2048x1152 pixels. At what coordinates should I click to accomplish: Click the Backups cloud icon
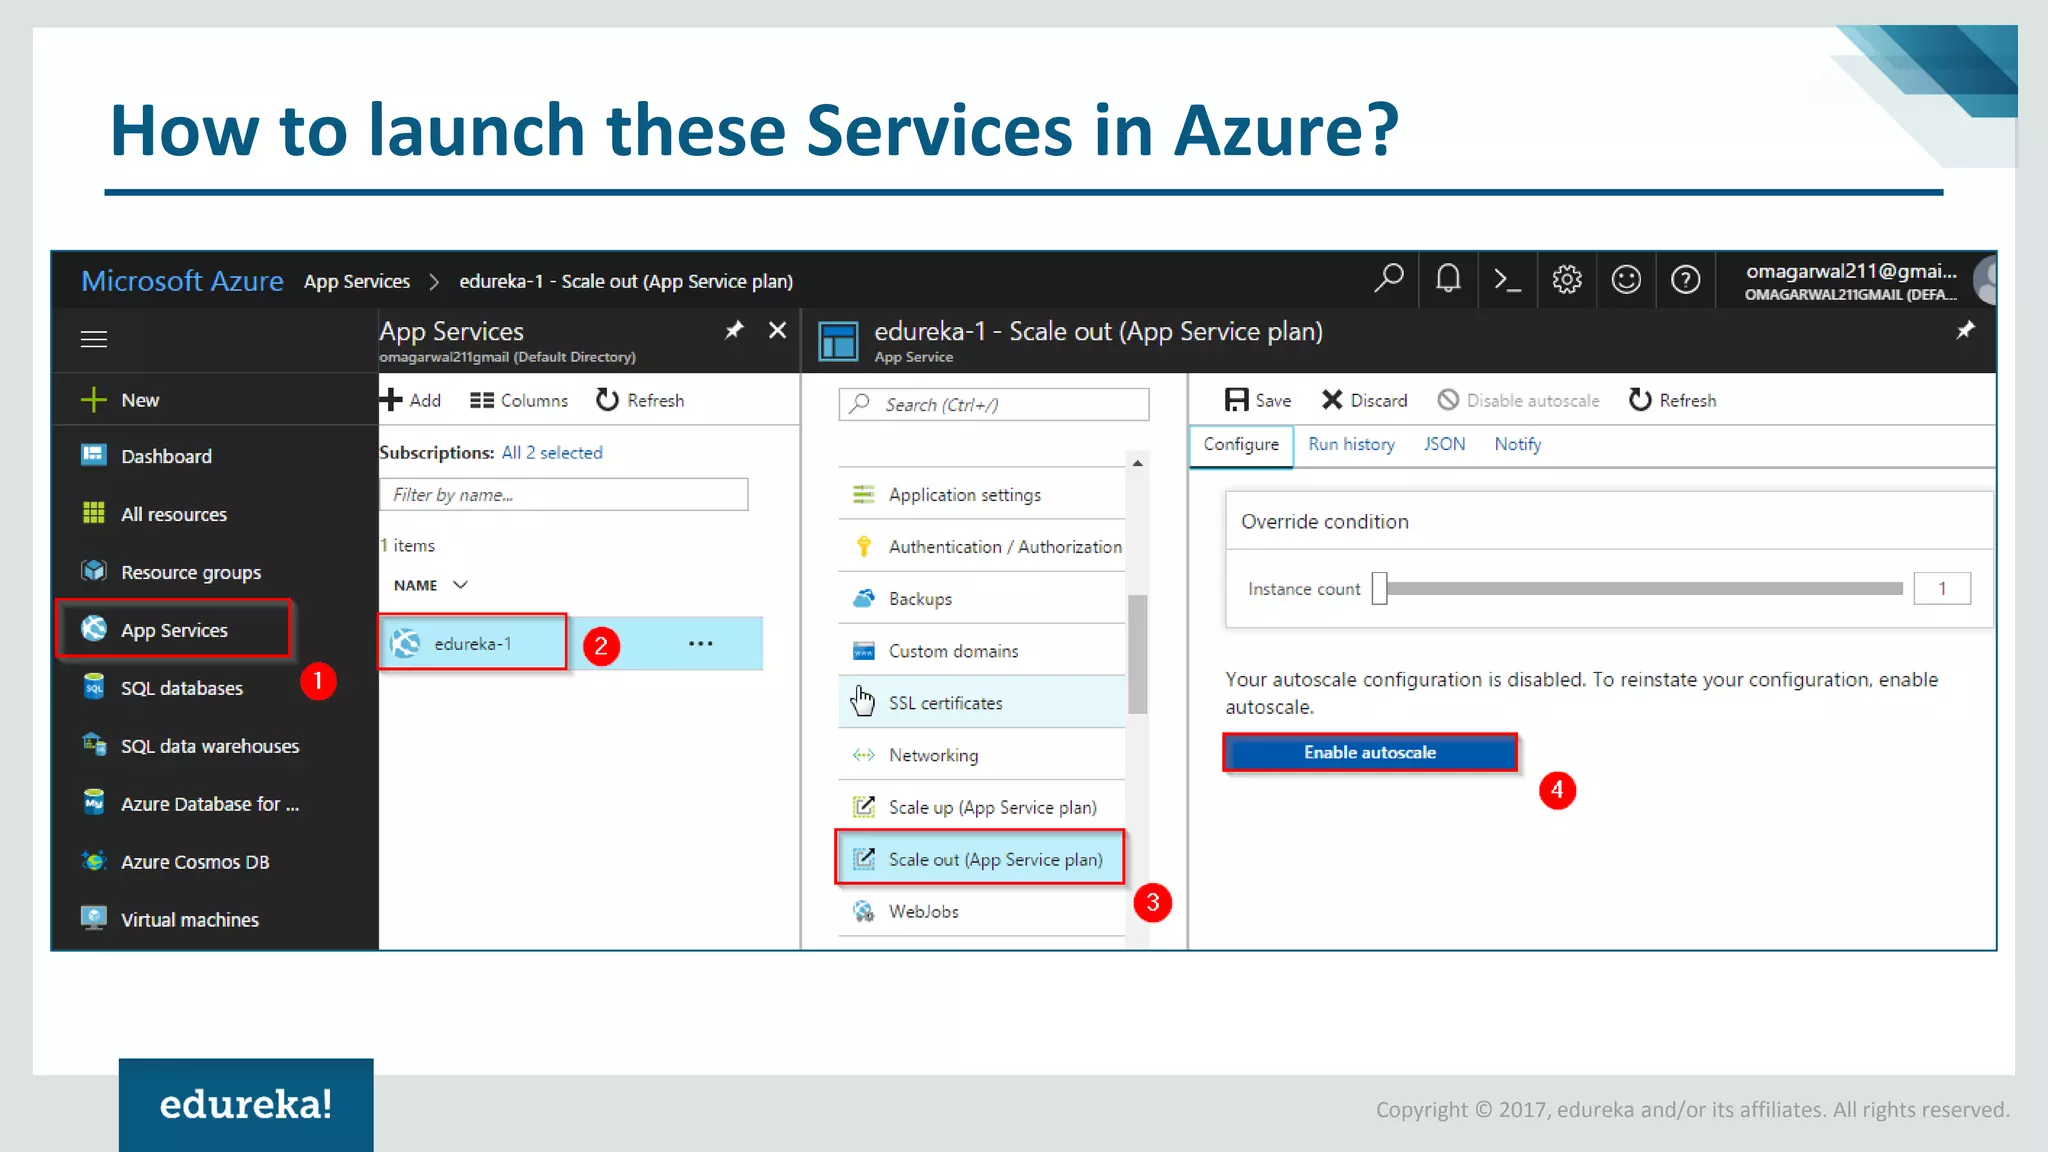pyautogui.click(x=863, y=598)
